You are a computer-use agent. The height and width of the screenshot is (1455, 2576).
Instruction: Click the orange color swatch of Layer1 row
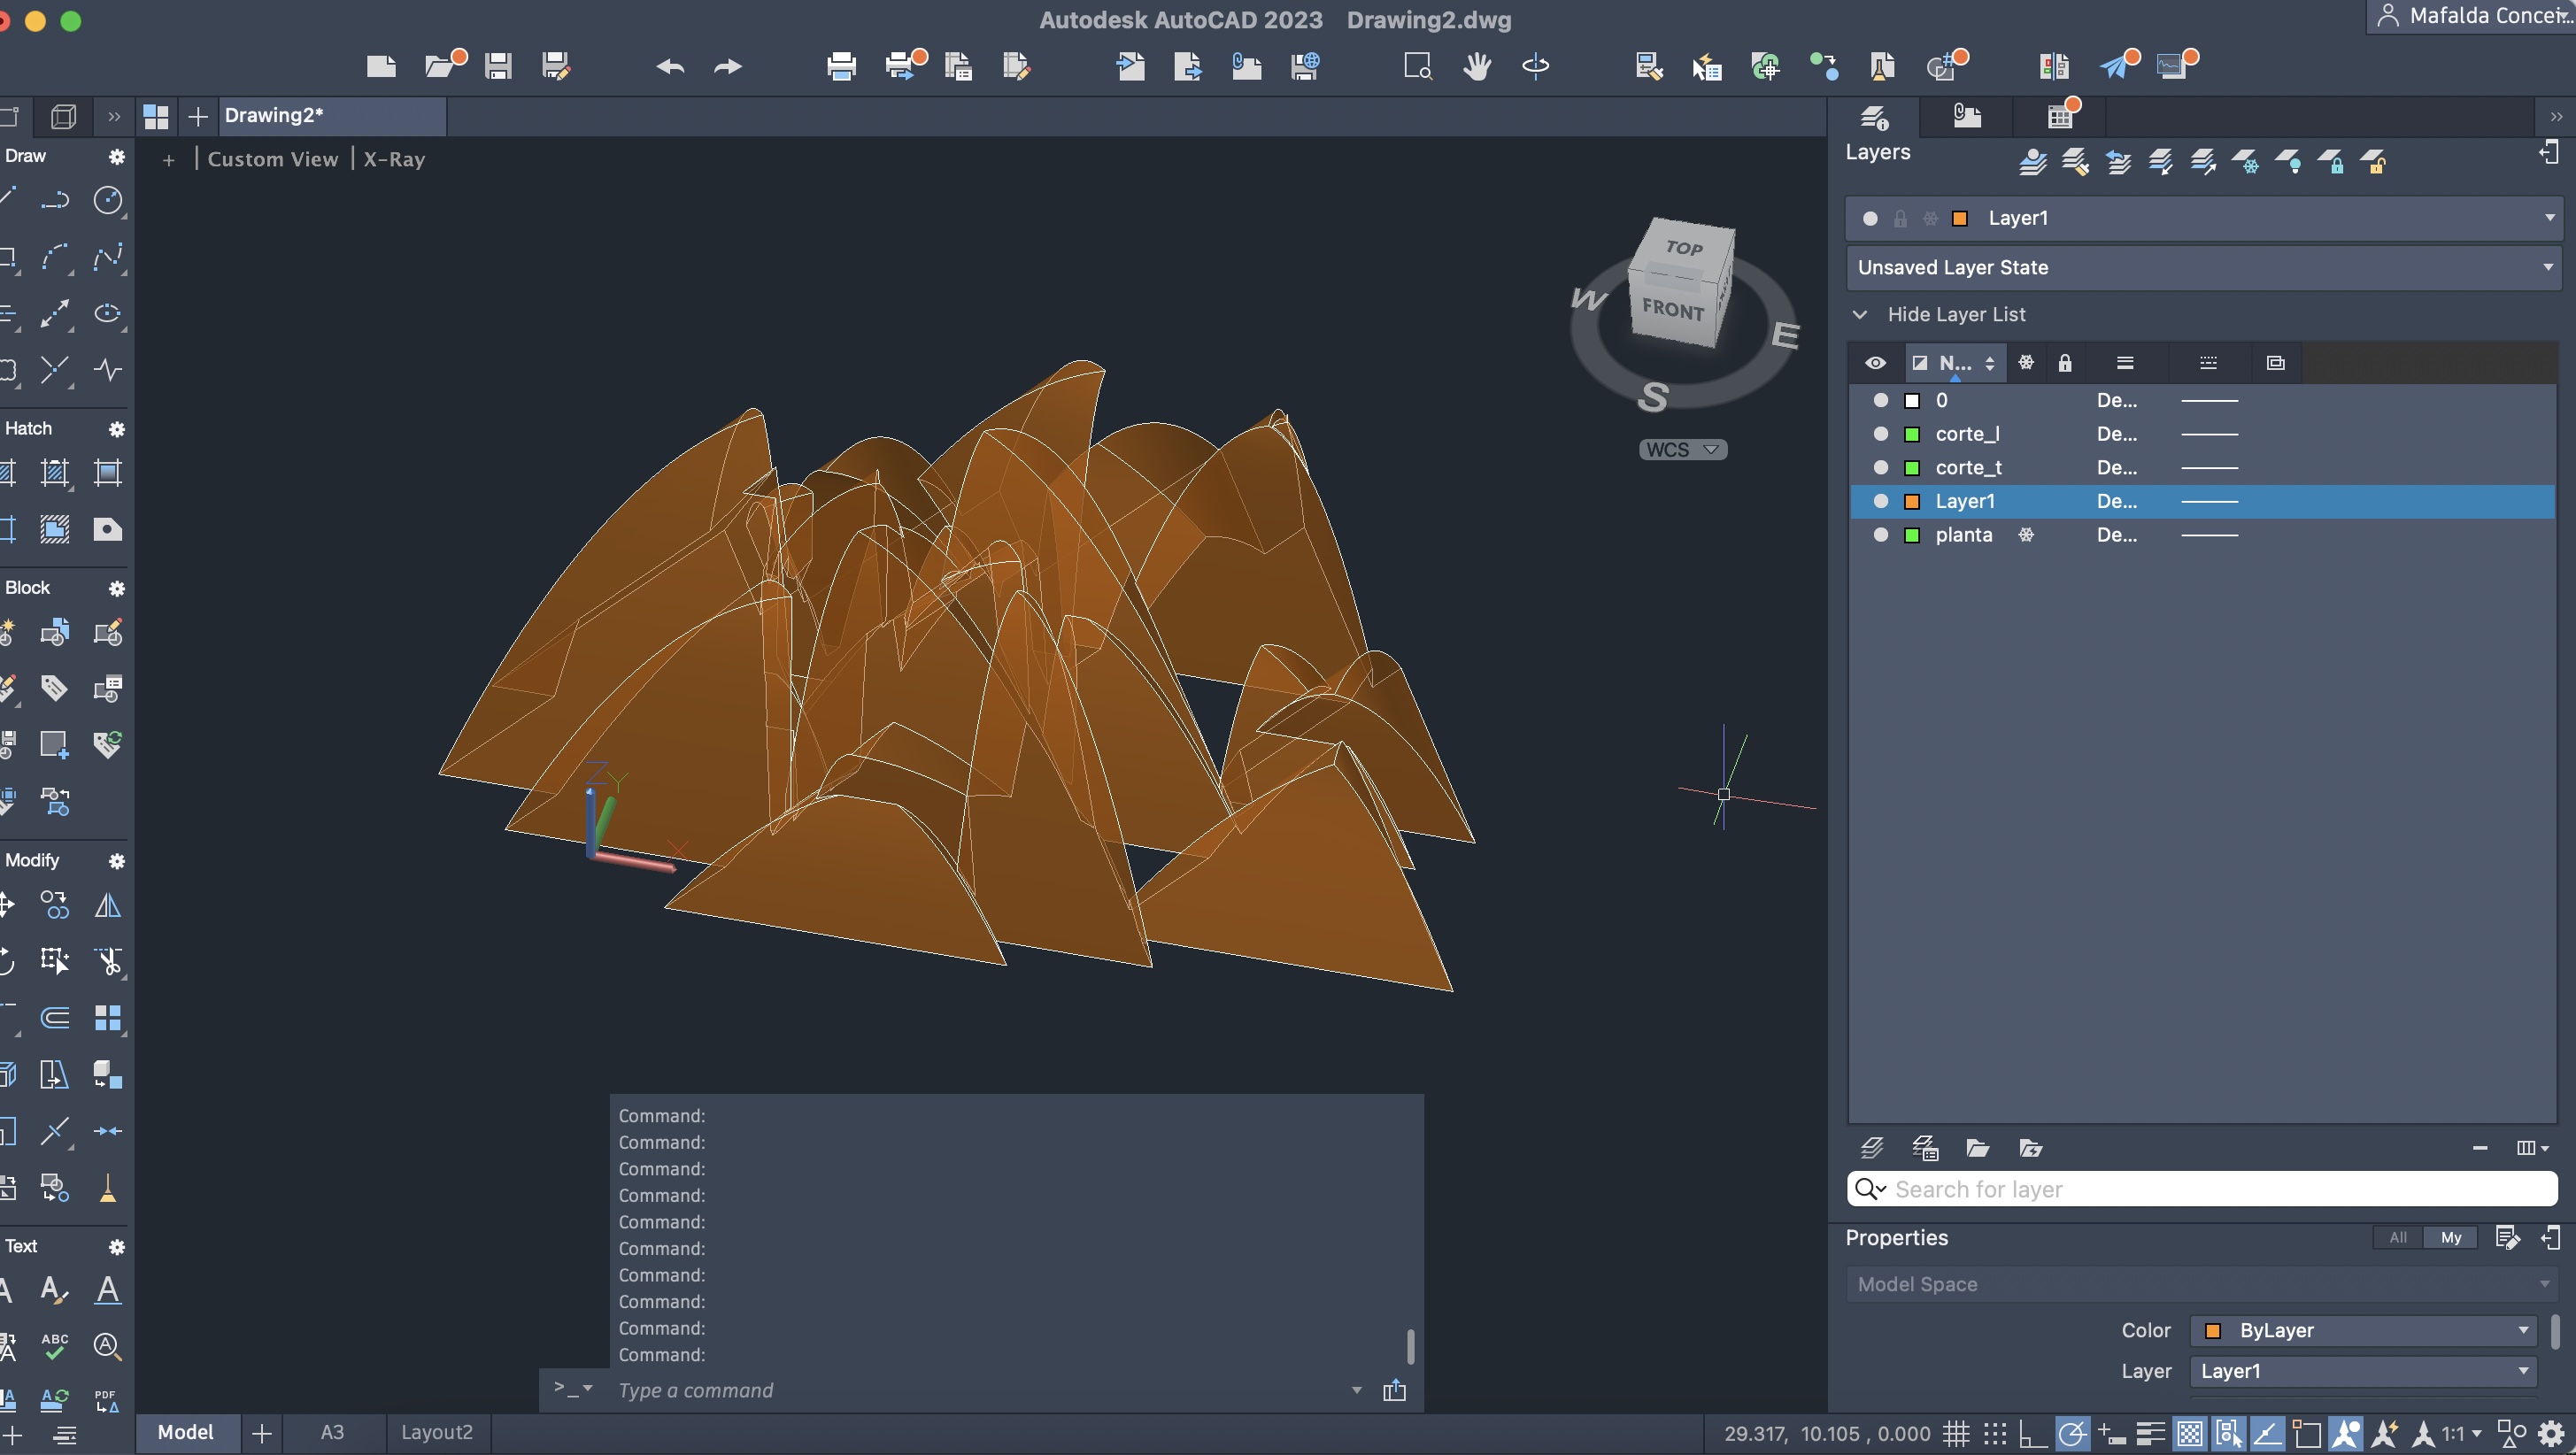click(x=1912, y=501)
